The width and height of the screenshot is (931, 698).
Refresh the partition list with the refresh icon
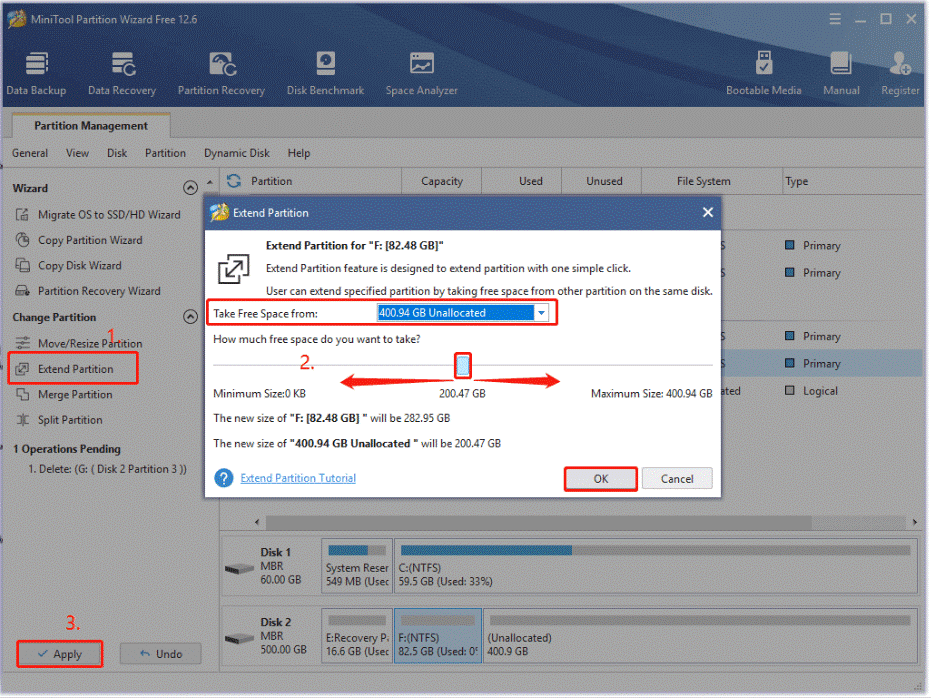pos(234,181)
